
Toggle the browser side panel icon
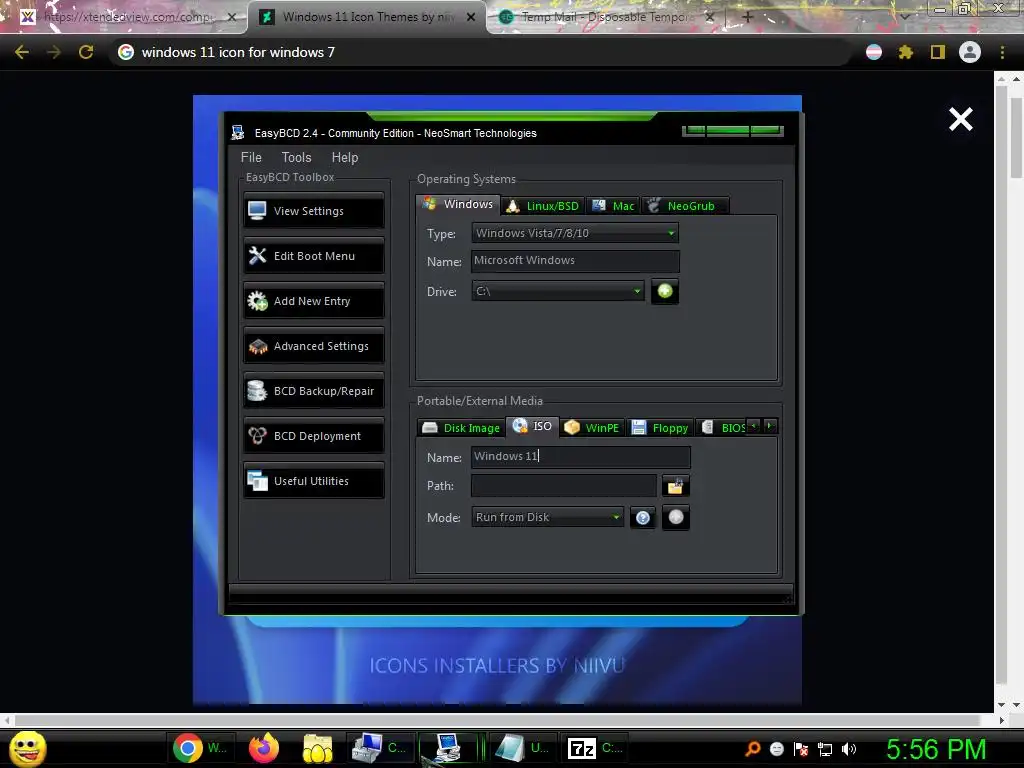click(938, 52)
